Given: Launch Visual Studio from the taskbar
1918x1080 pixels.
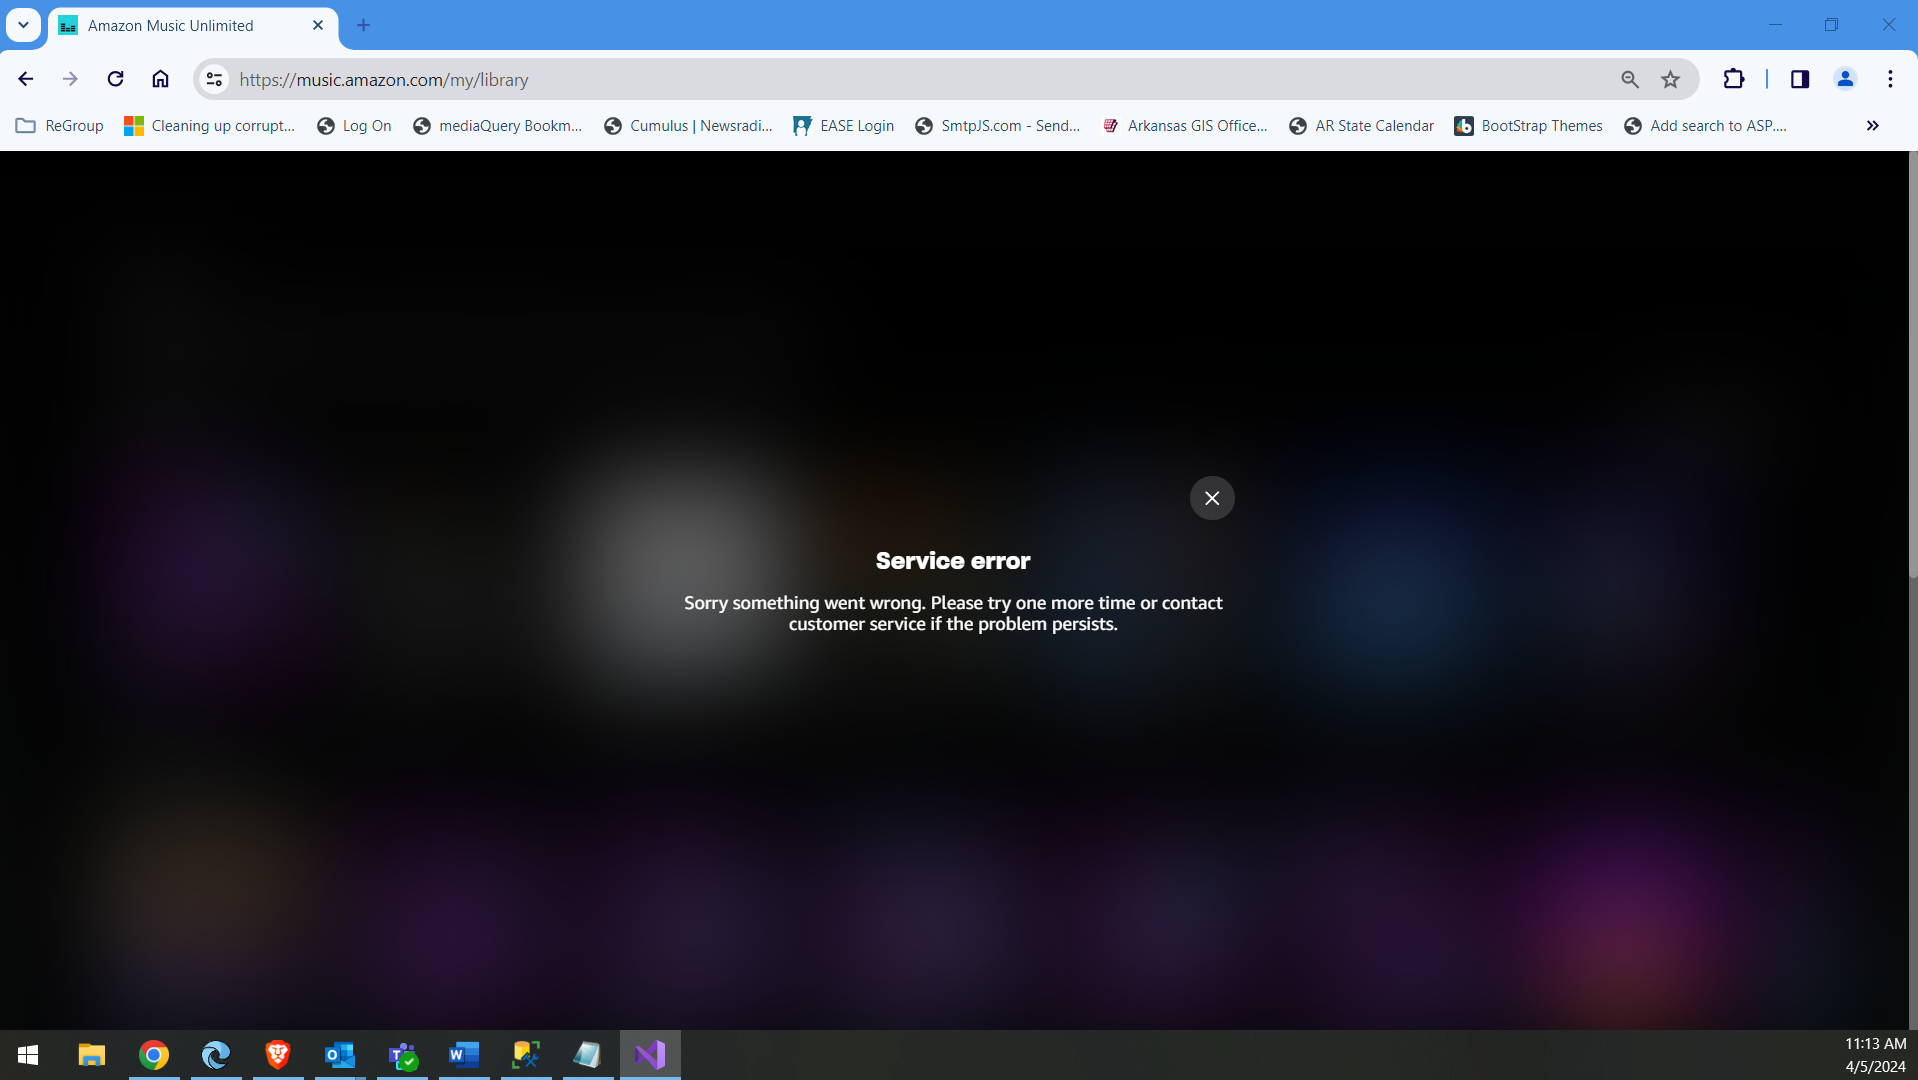Looking at the screenshot, I should [650, 1054].
